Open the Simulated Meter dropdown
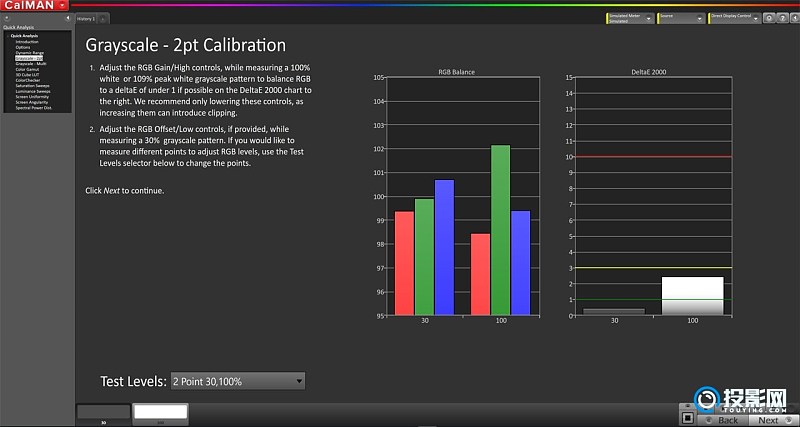The height and width of the screenshot is (427, 800). [630, 18]
